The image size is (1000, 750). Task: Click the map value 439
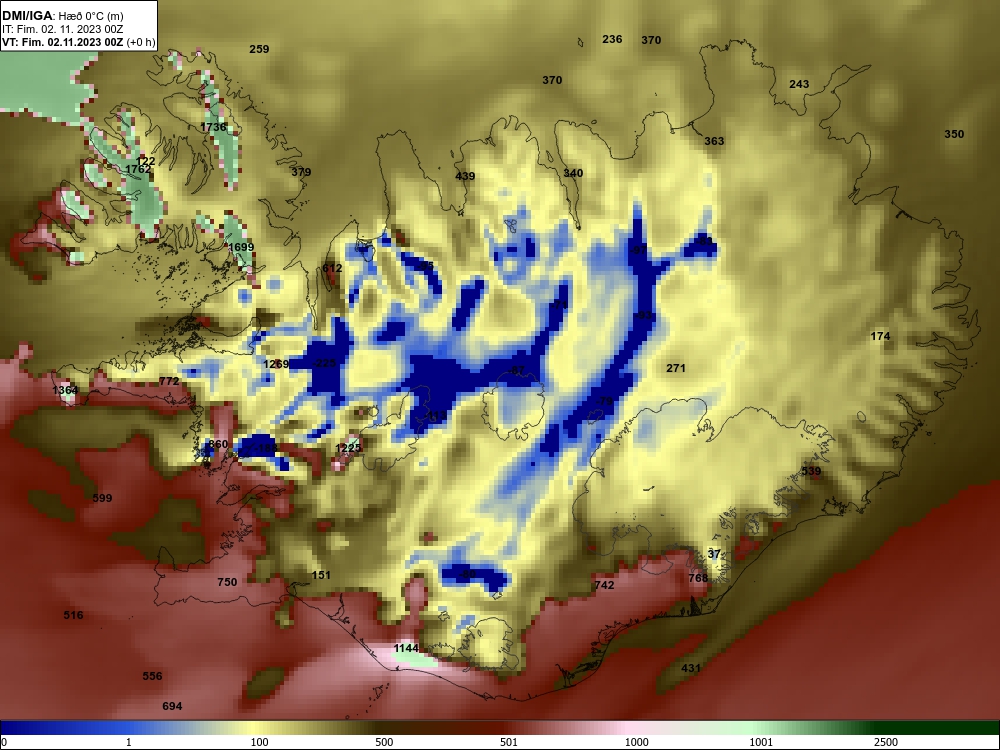pyautogui.click(x=465, y=177)
